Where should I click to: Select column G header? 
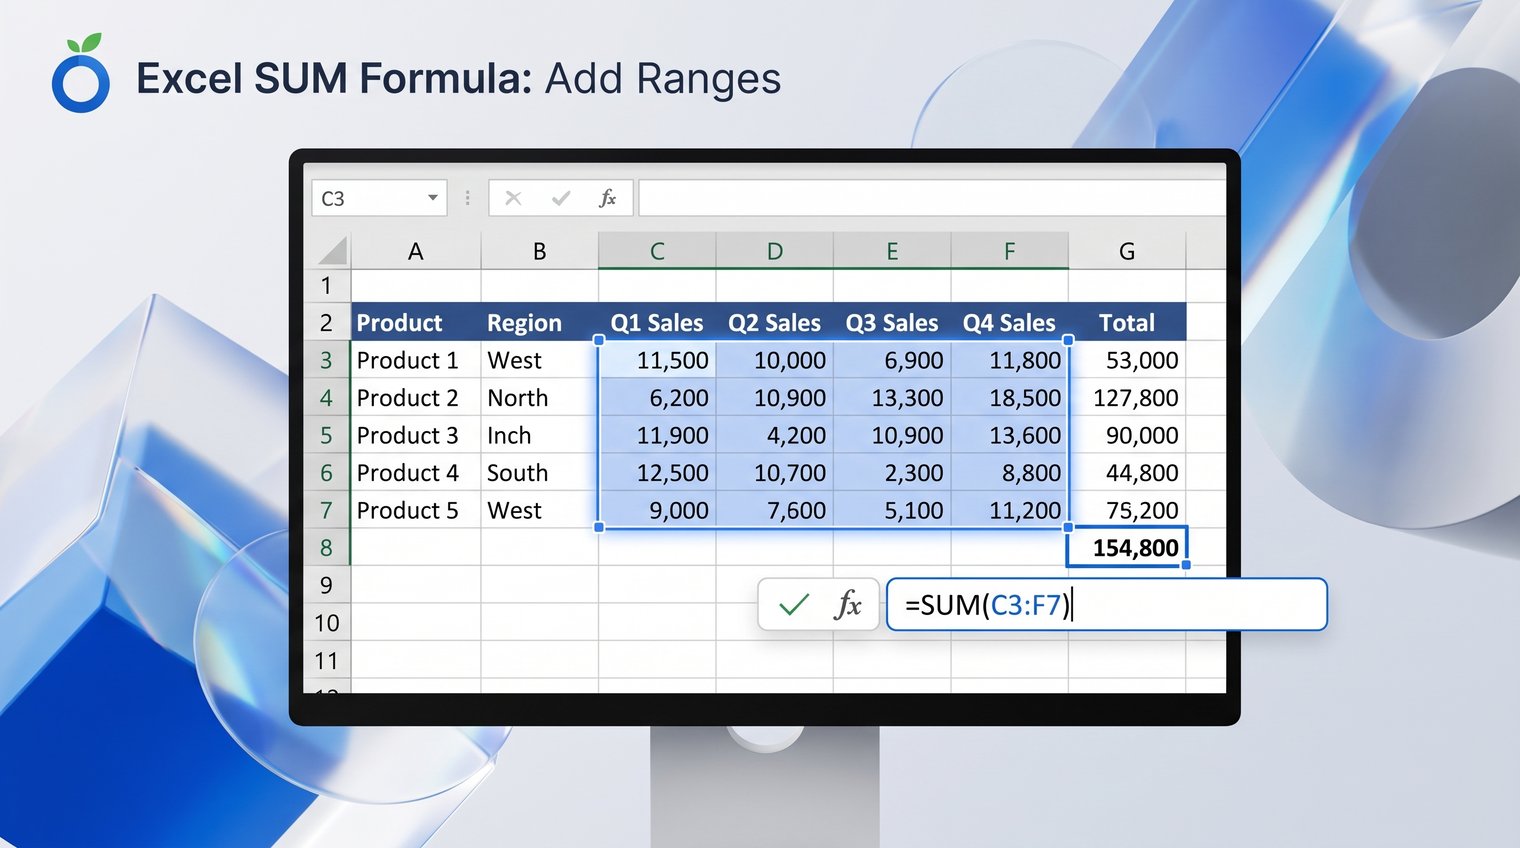(1127, 251)
